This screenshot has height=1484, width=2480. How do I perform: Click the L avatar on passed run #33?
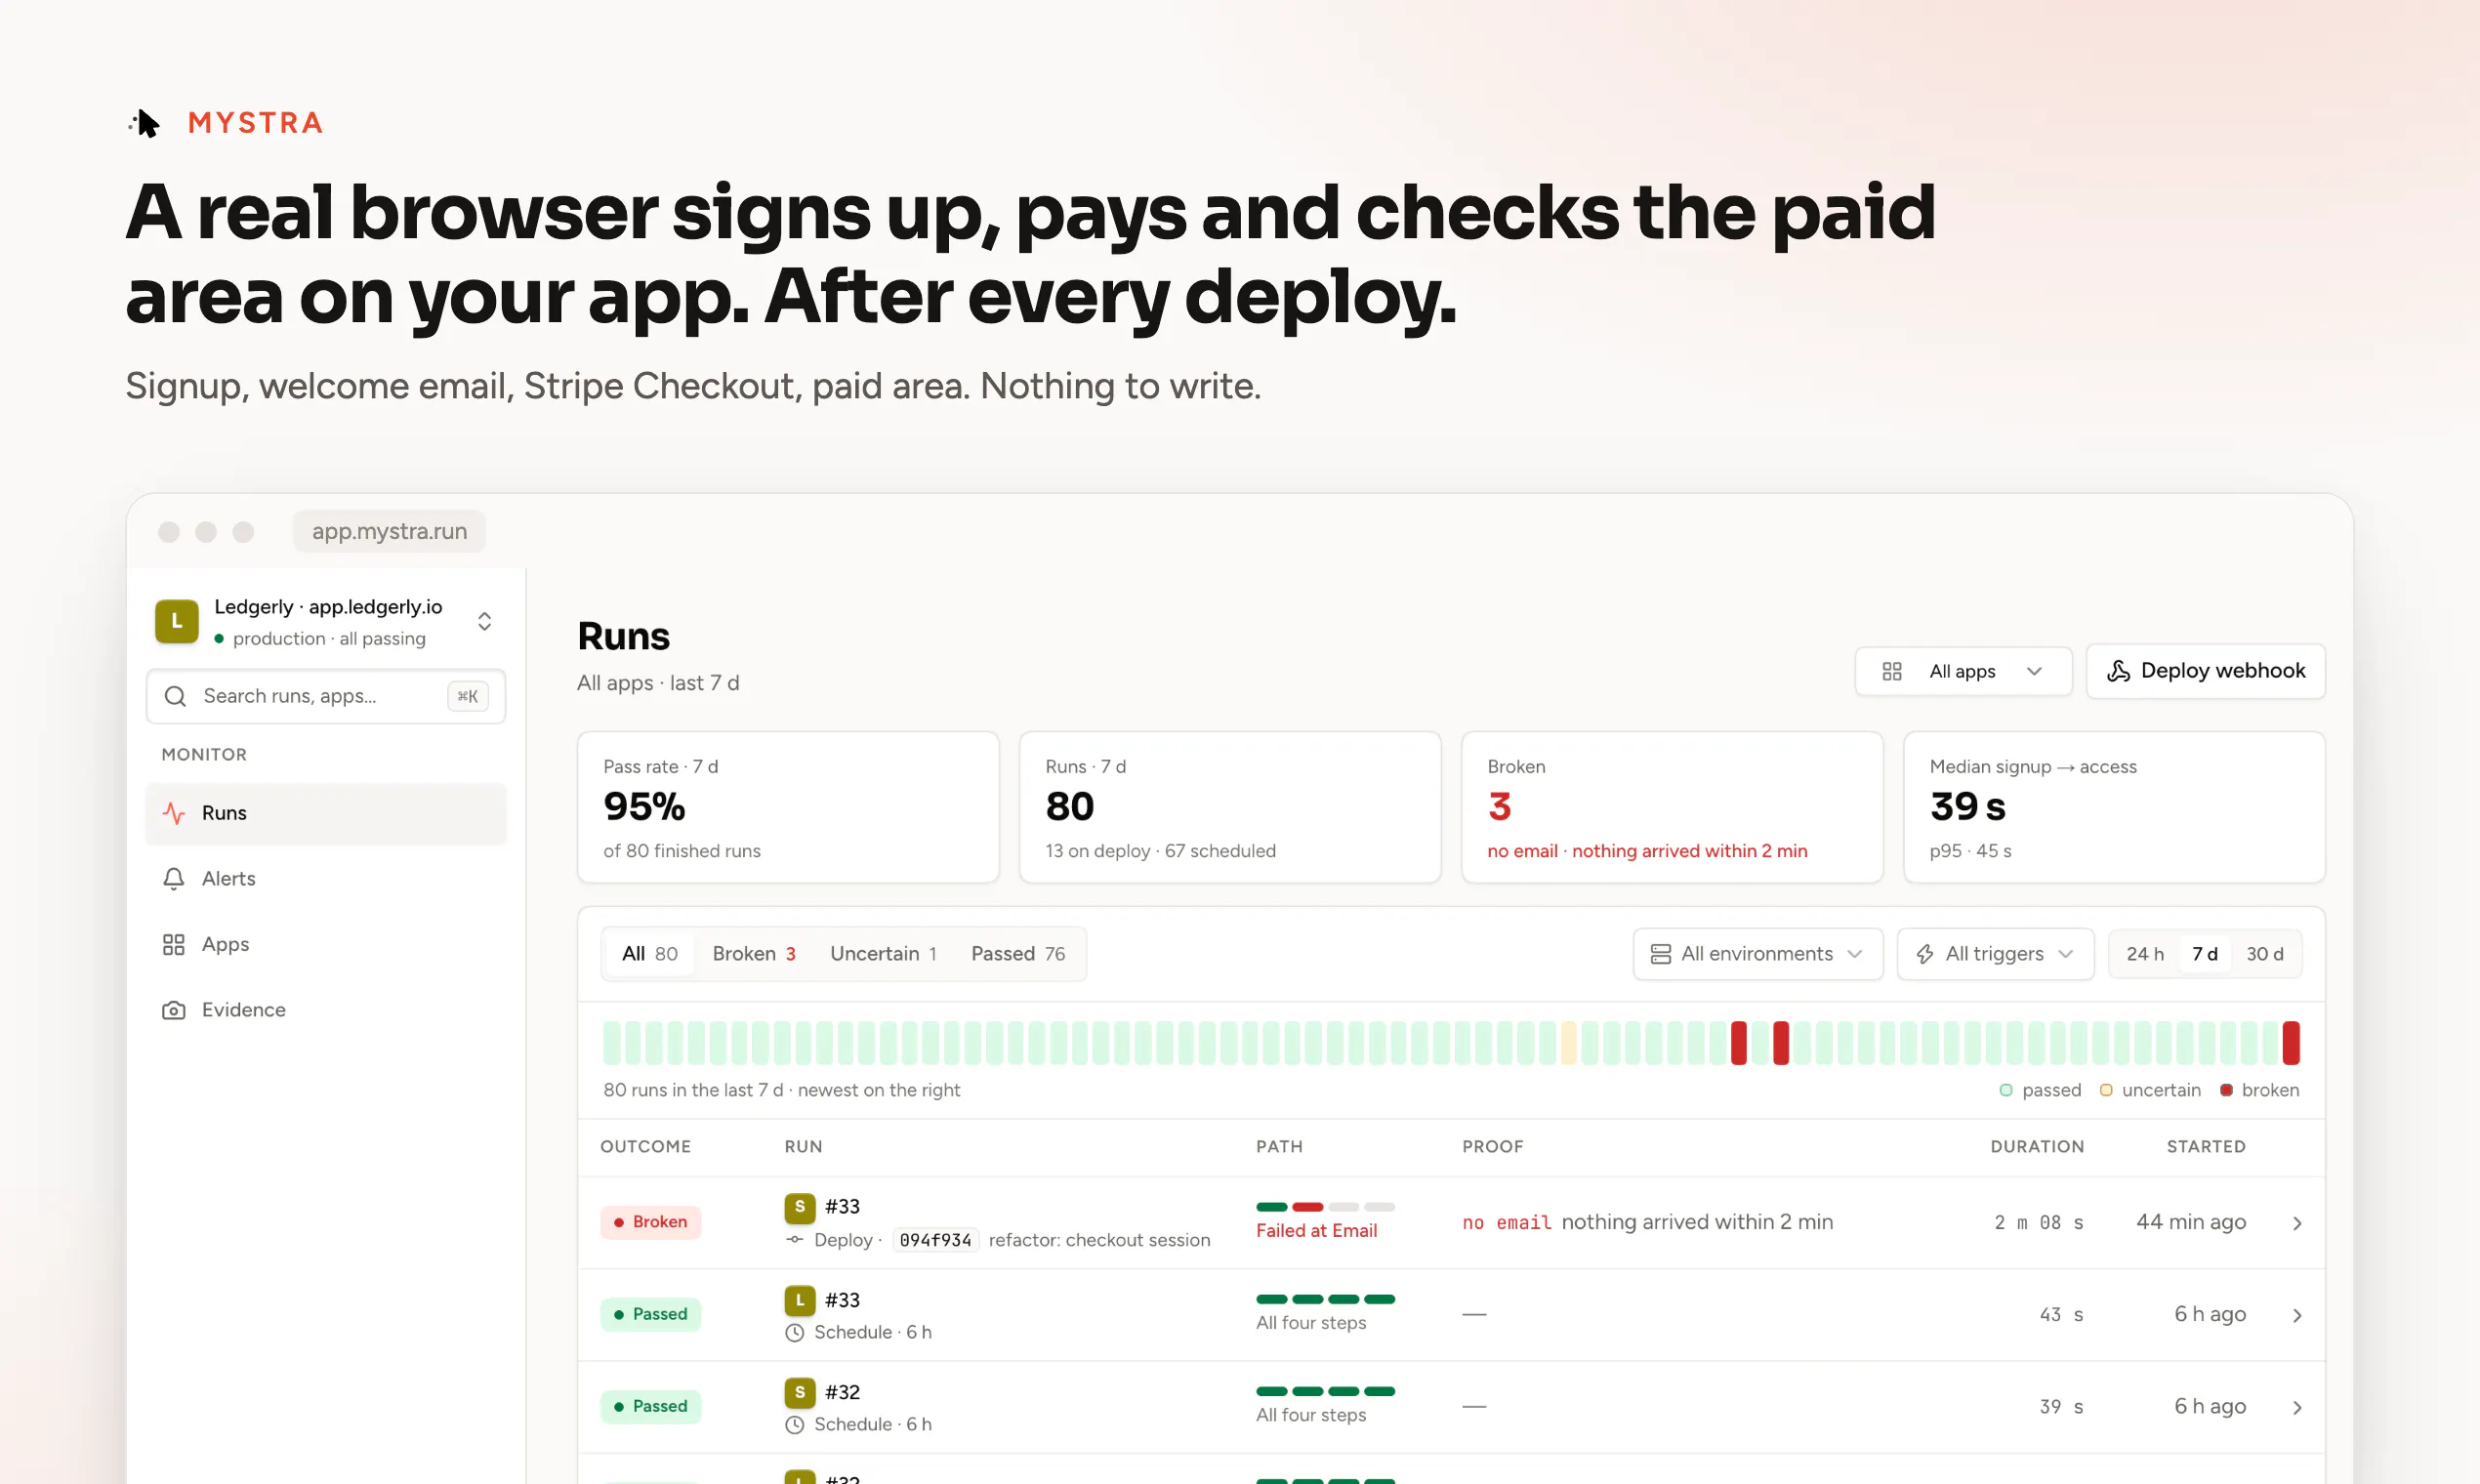[799, 1300]
